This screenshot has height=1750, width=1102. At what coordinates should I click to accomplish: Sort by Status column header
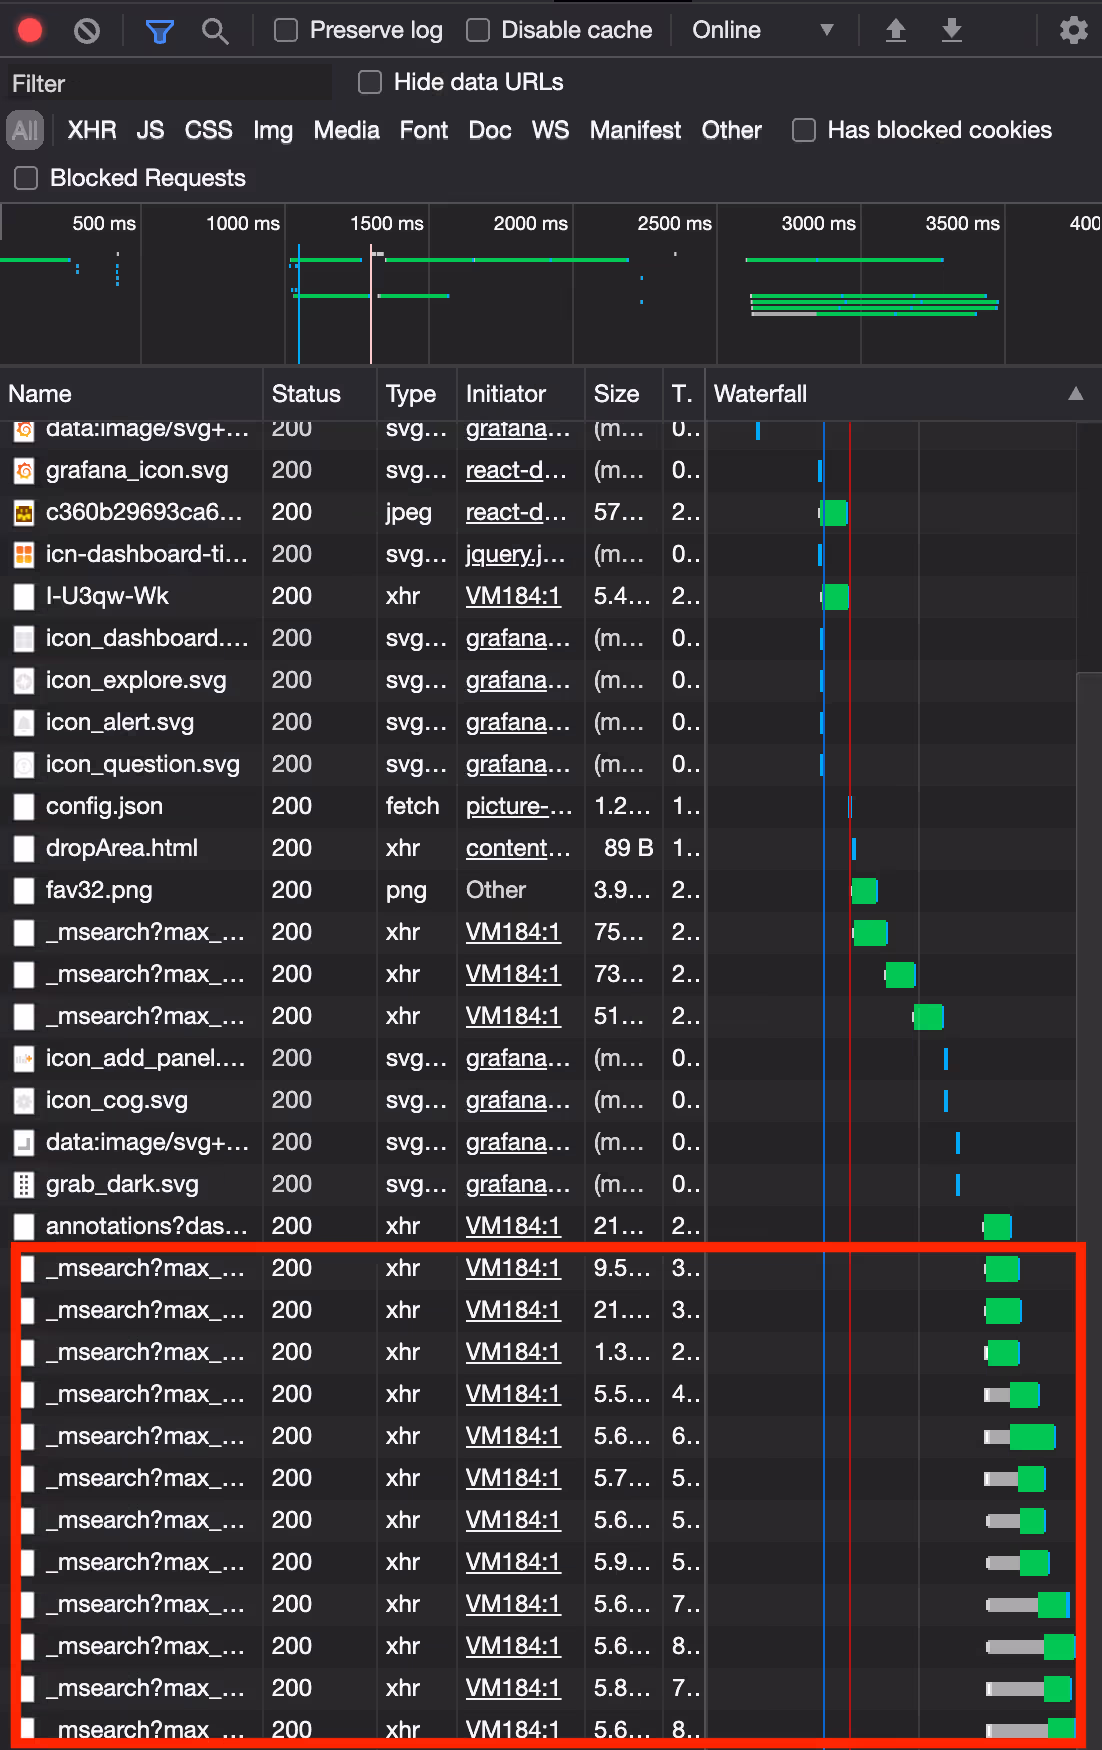tap(320, 394)
